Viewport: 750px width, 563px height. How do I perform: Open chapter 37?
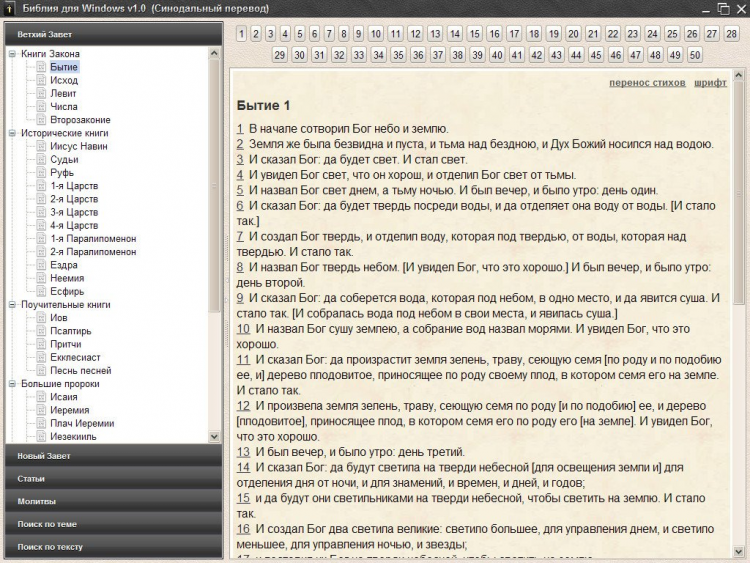click(x=438, y=55)
